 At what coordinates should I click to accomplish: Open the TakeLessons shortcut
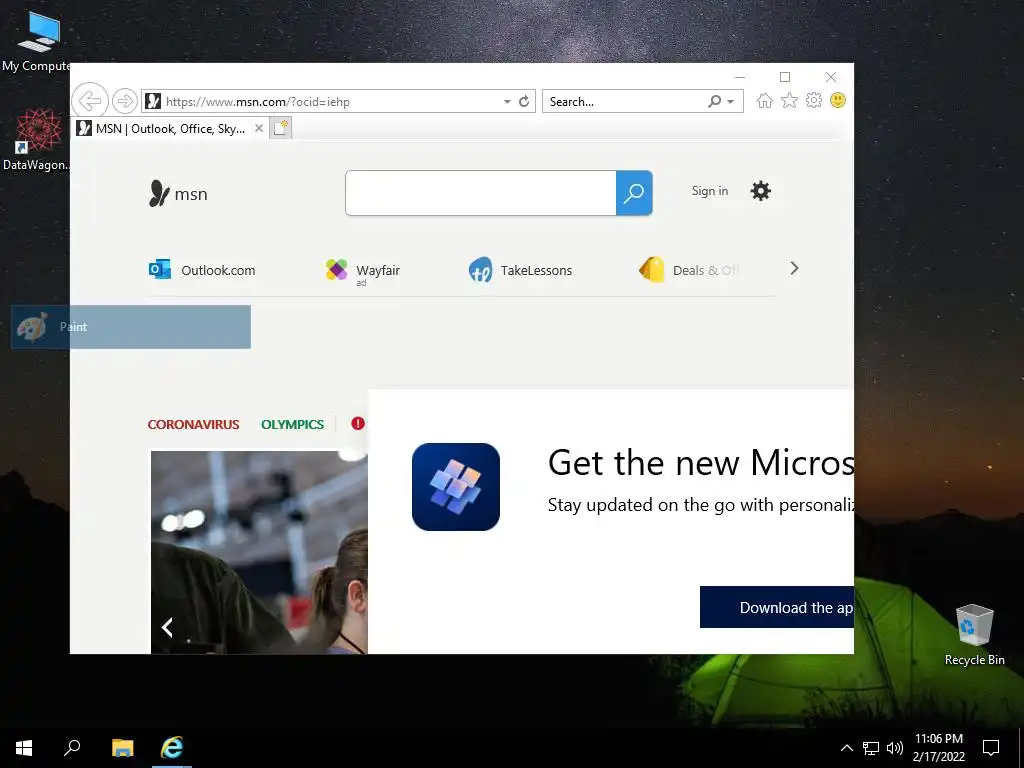pyautogui.click(x=520, y=270)
